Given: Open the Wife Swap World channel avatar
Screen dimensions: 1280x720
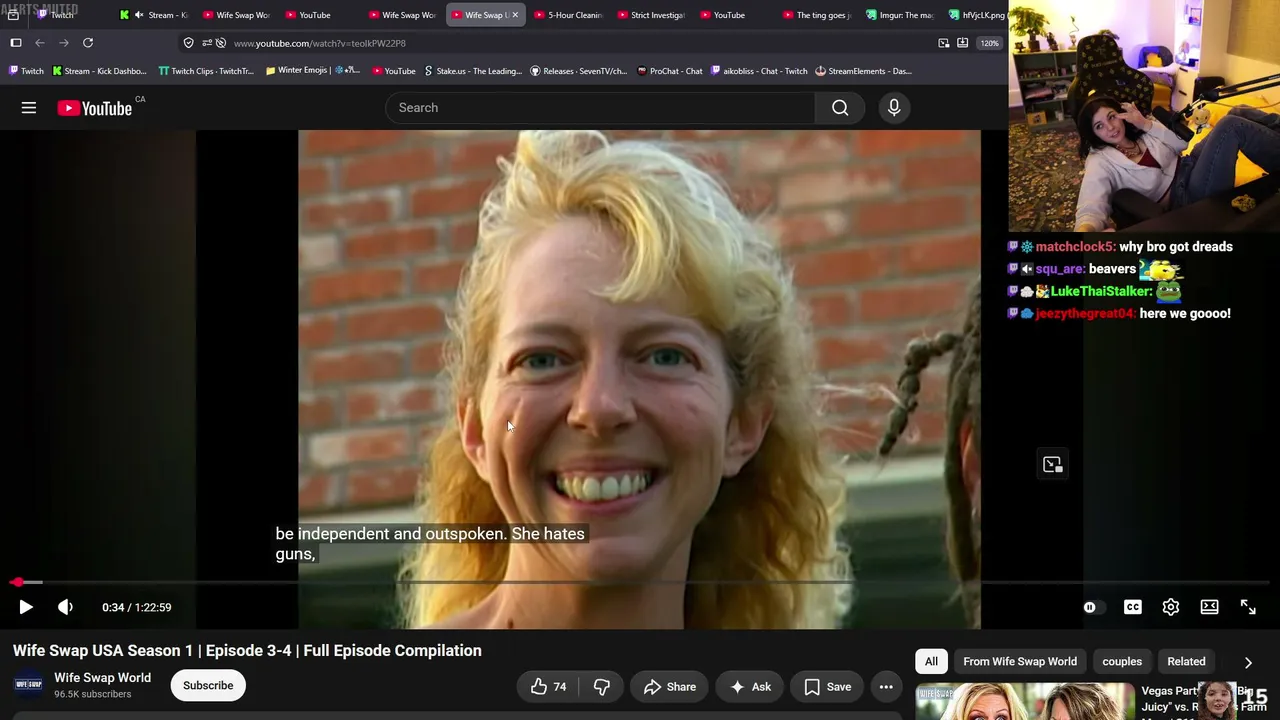Looking at the screenshot, I should [28, 685].
